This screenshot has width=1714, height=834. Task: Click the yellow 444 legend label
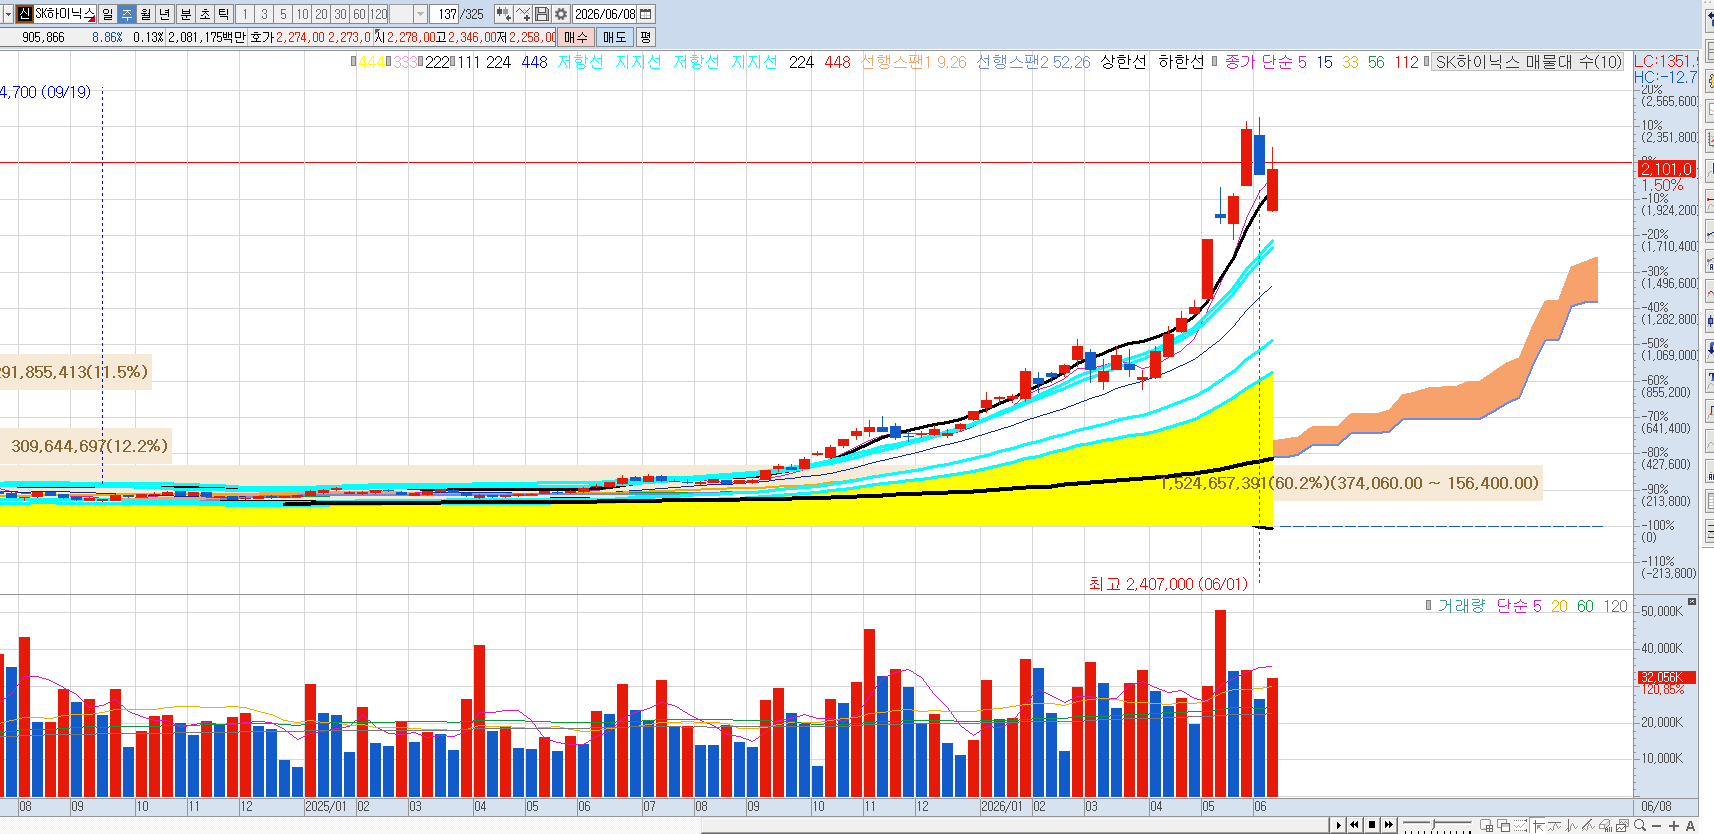pos(372,62)
